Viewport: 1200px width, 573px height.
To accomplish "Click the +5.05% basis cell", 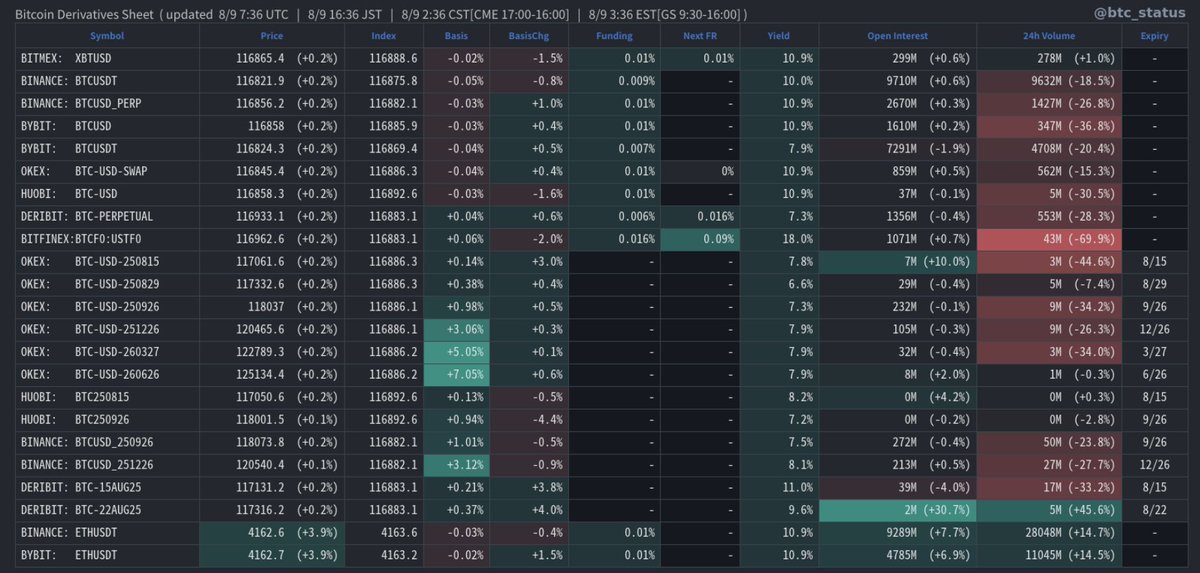I will pyautogui.click(x=456, y=352).
